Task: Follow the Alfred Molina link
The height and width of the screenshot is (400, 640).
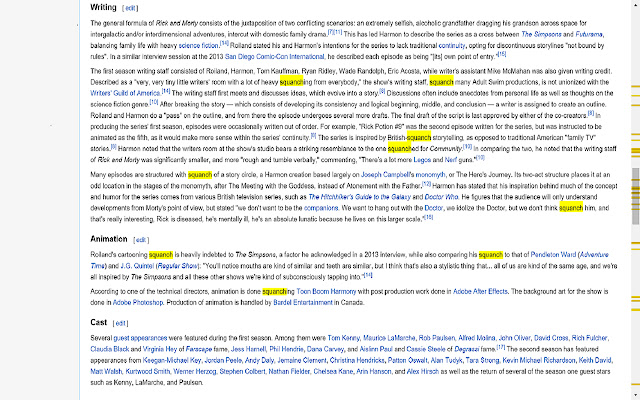Action: tap(476, 338)
